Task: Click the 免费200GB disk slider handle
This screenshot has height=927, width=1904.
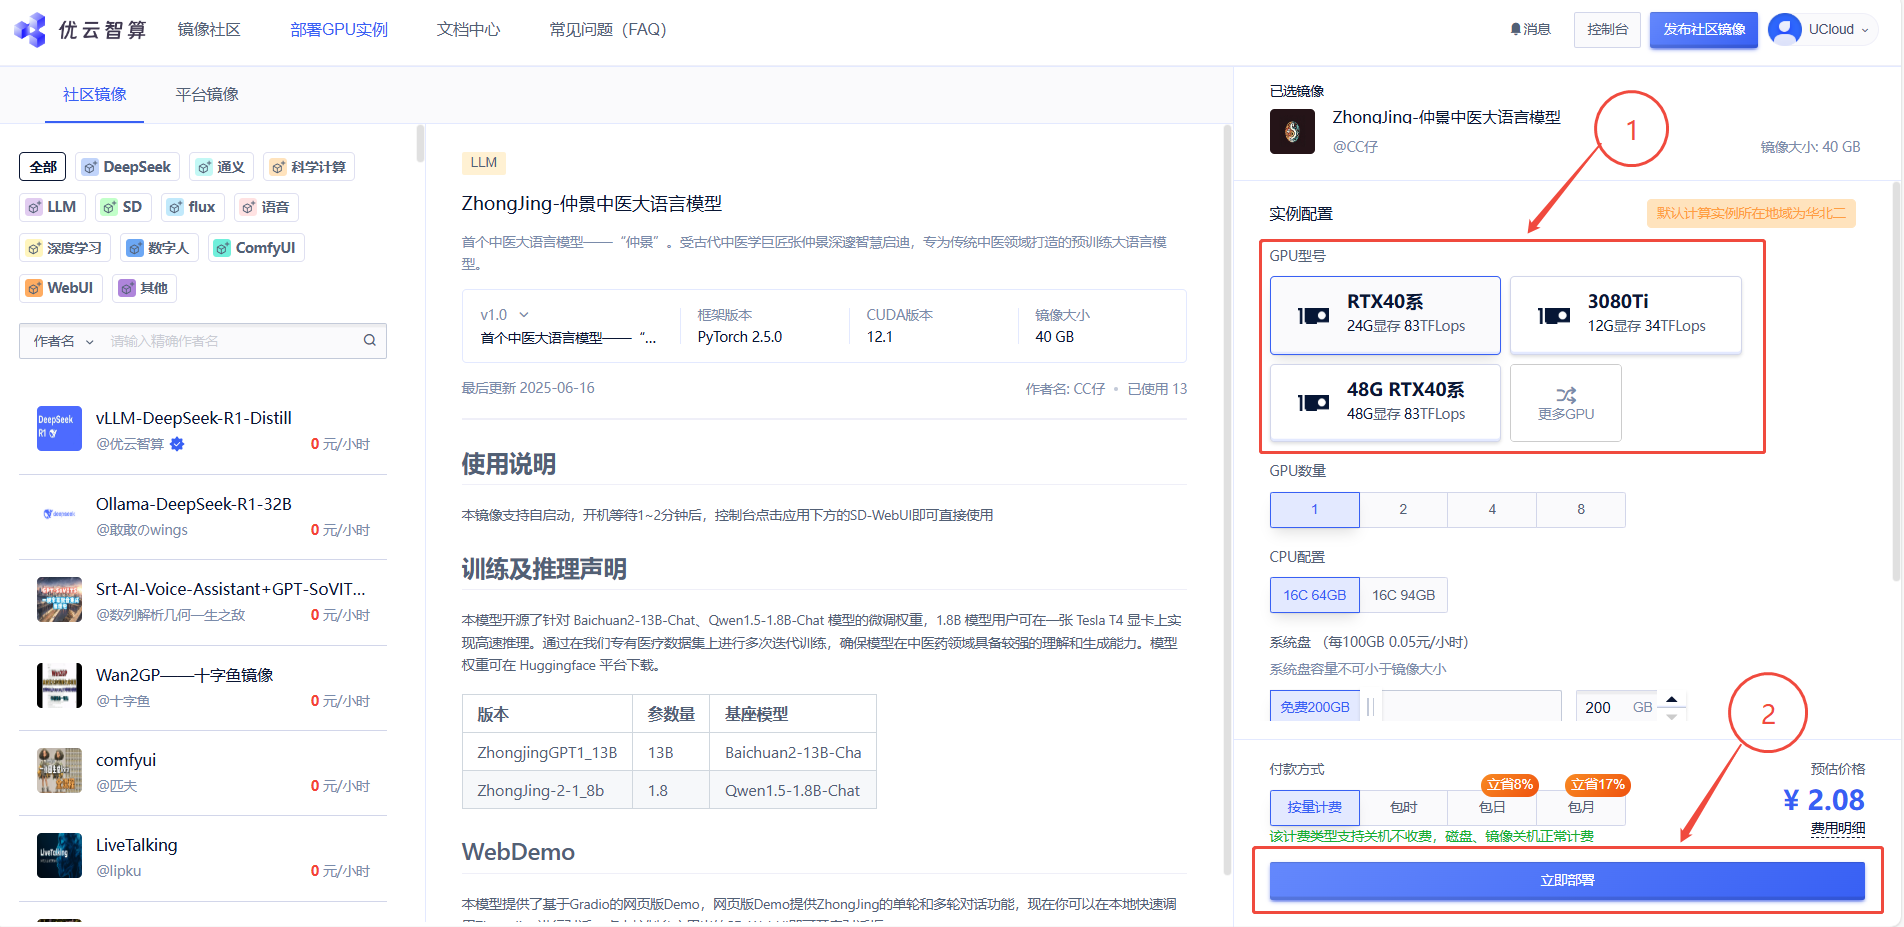Action: [1371, 707]
